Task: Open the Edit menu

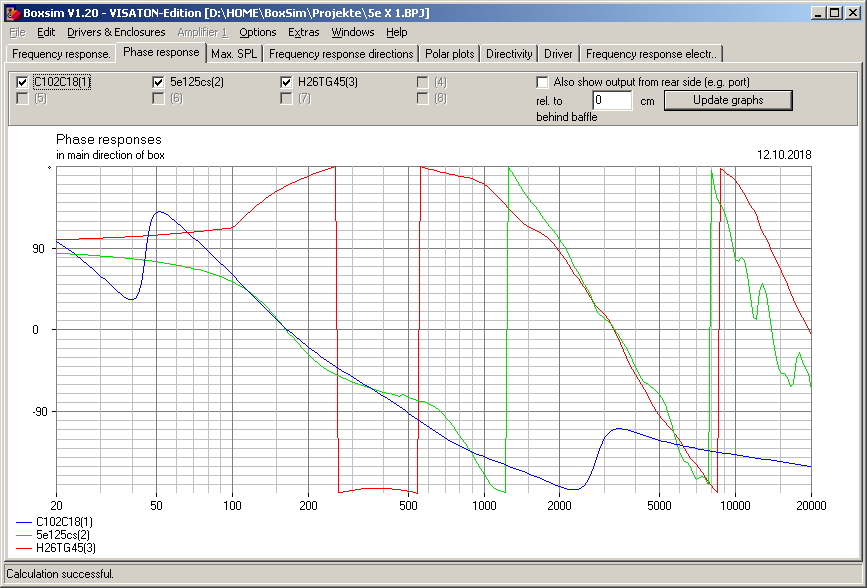Action: (46, 32)
